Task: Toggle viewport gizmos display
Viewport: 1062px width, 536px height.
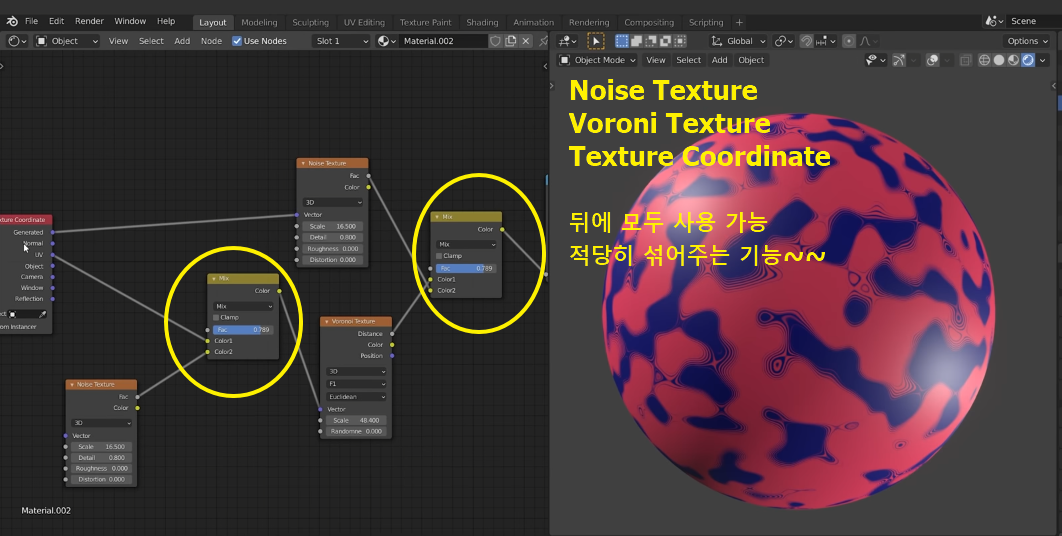Action: tap(899, 60)
